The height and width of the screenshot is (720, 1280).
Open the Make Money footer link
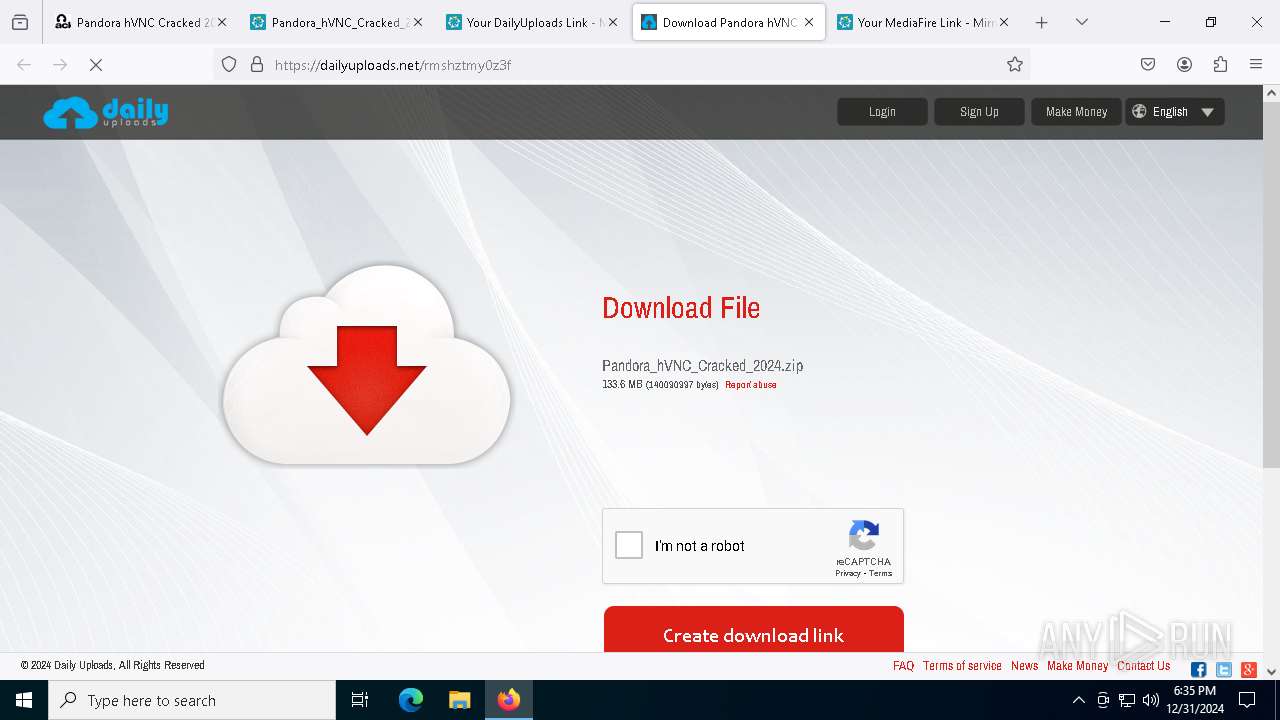(1077, 666)
